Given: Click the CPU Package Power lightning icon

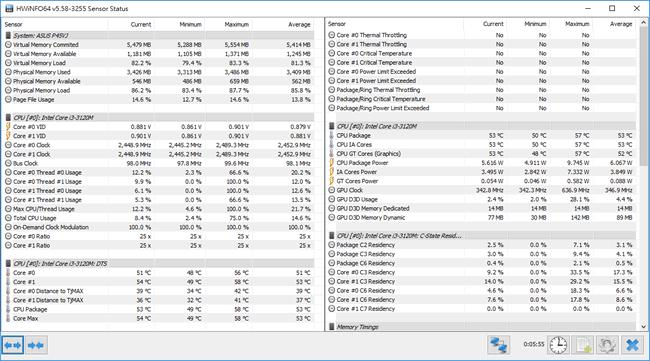Looking at the screenshot, I should (x=331, y=162).
